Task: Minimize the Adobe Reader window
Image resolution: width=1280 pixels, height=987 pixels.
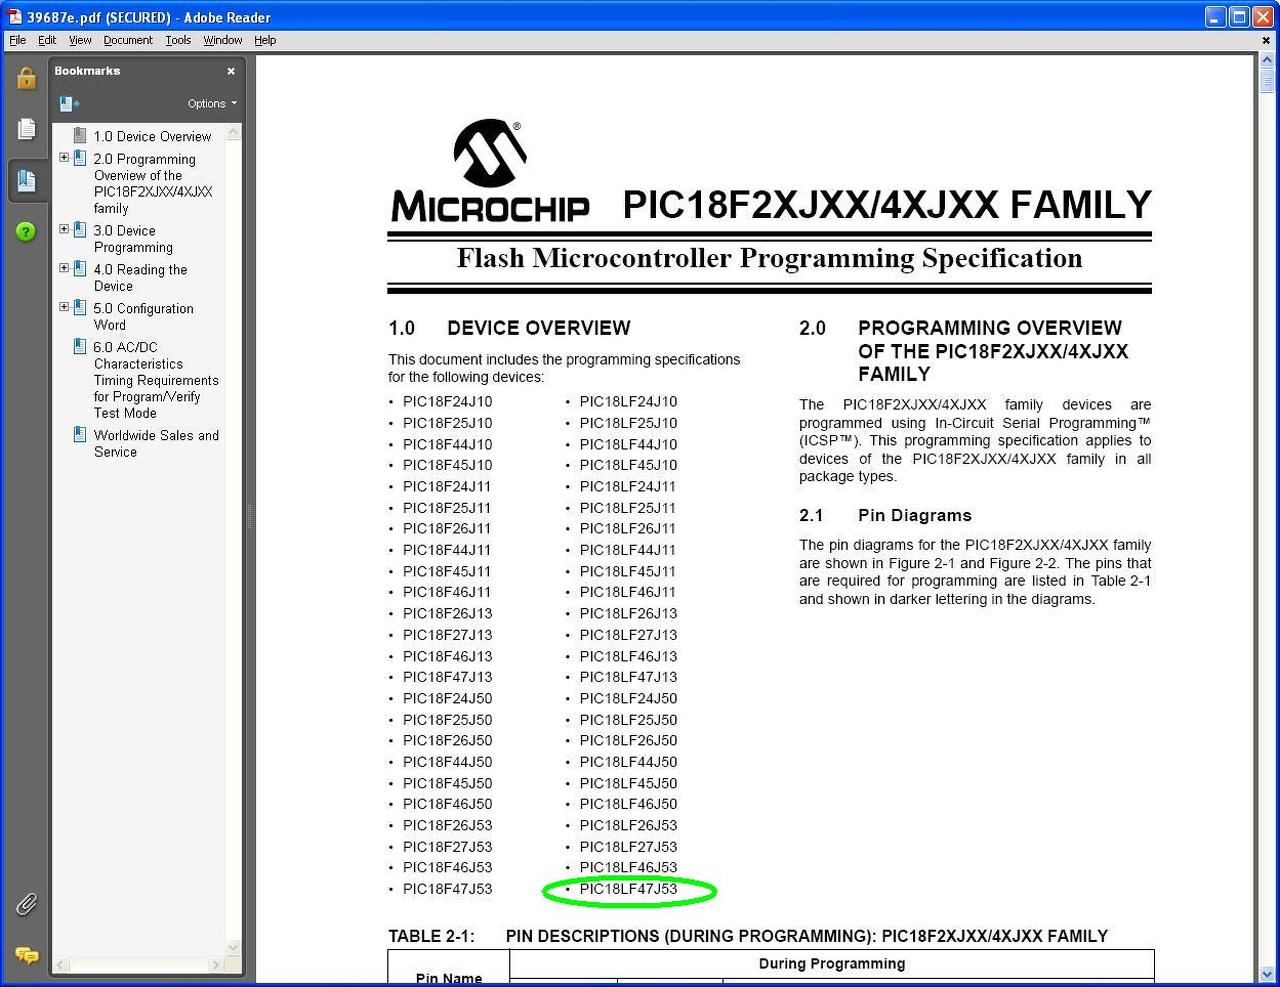Action: 1215,17
